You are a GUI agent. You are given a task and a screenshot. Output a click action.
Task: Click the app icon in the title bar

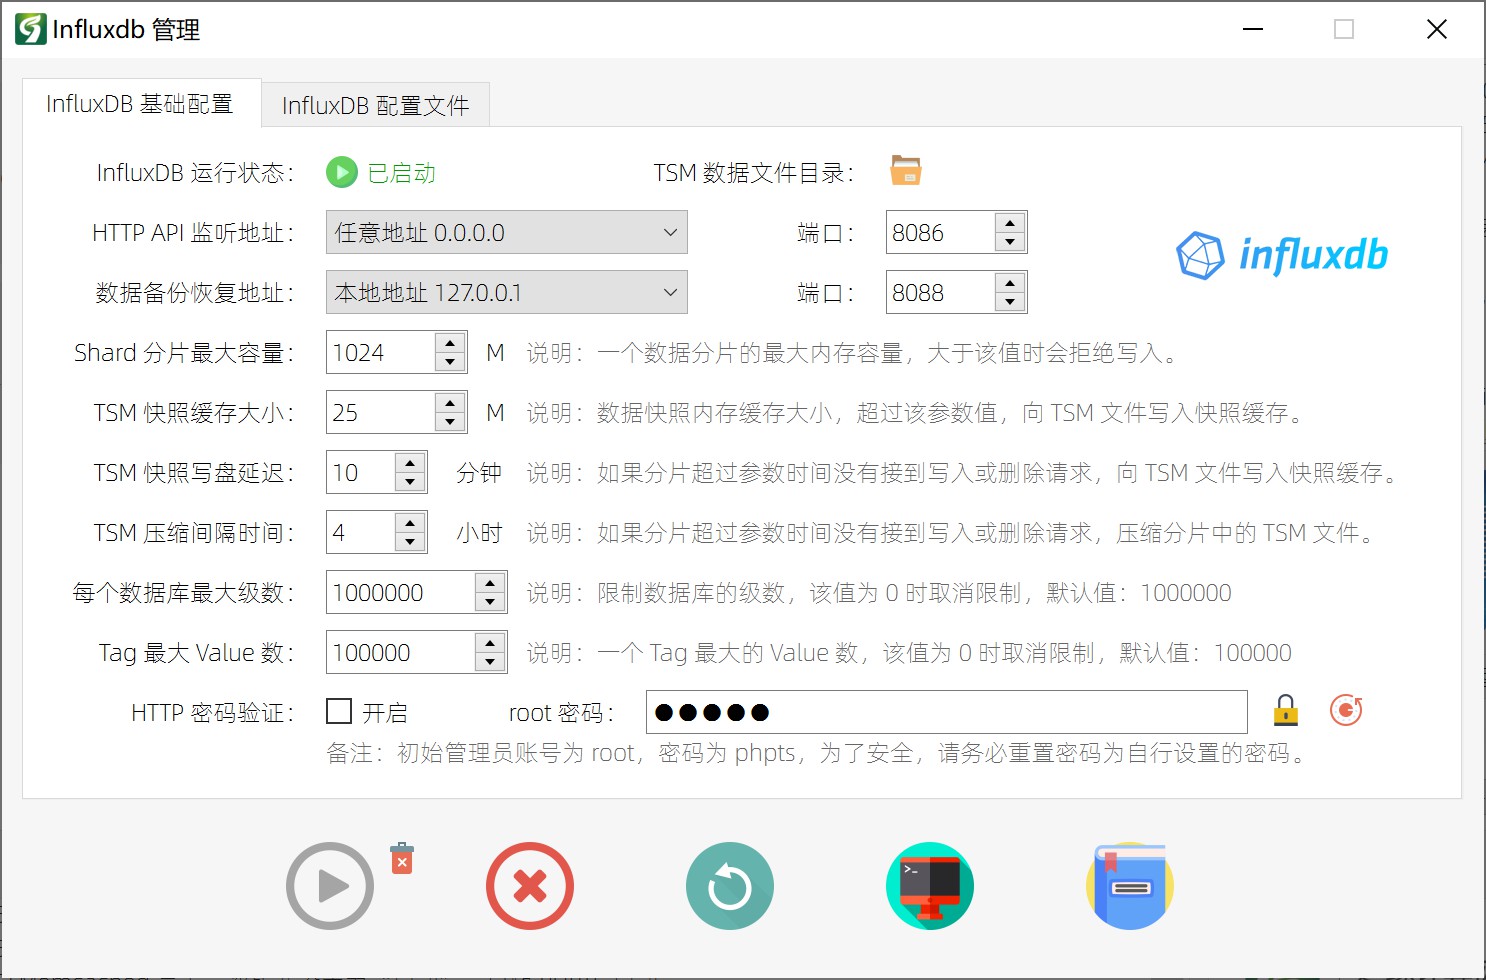pyautogui.click(x=30, y=29)
